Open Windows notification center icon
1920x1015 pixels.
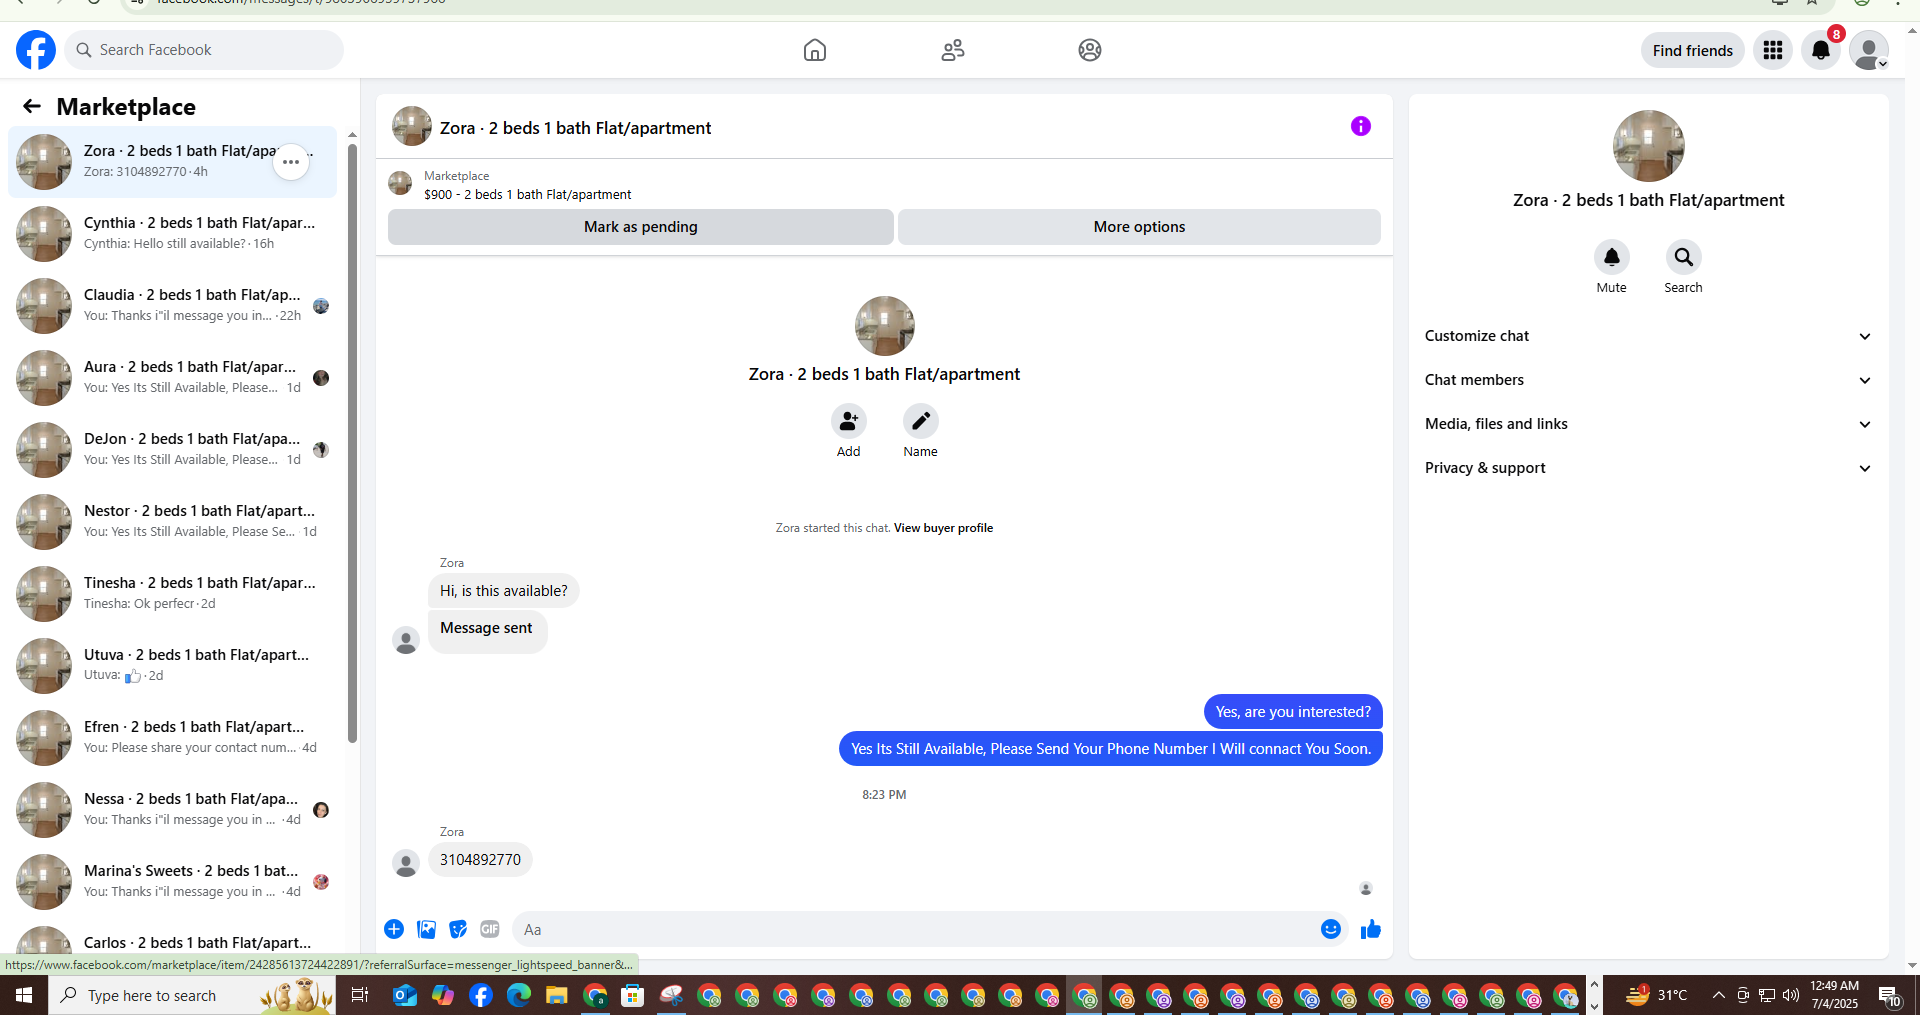[x=1889, y=995]
